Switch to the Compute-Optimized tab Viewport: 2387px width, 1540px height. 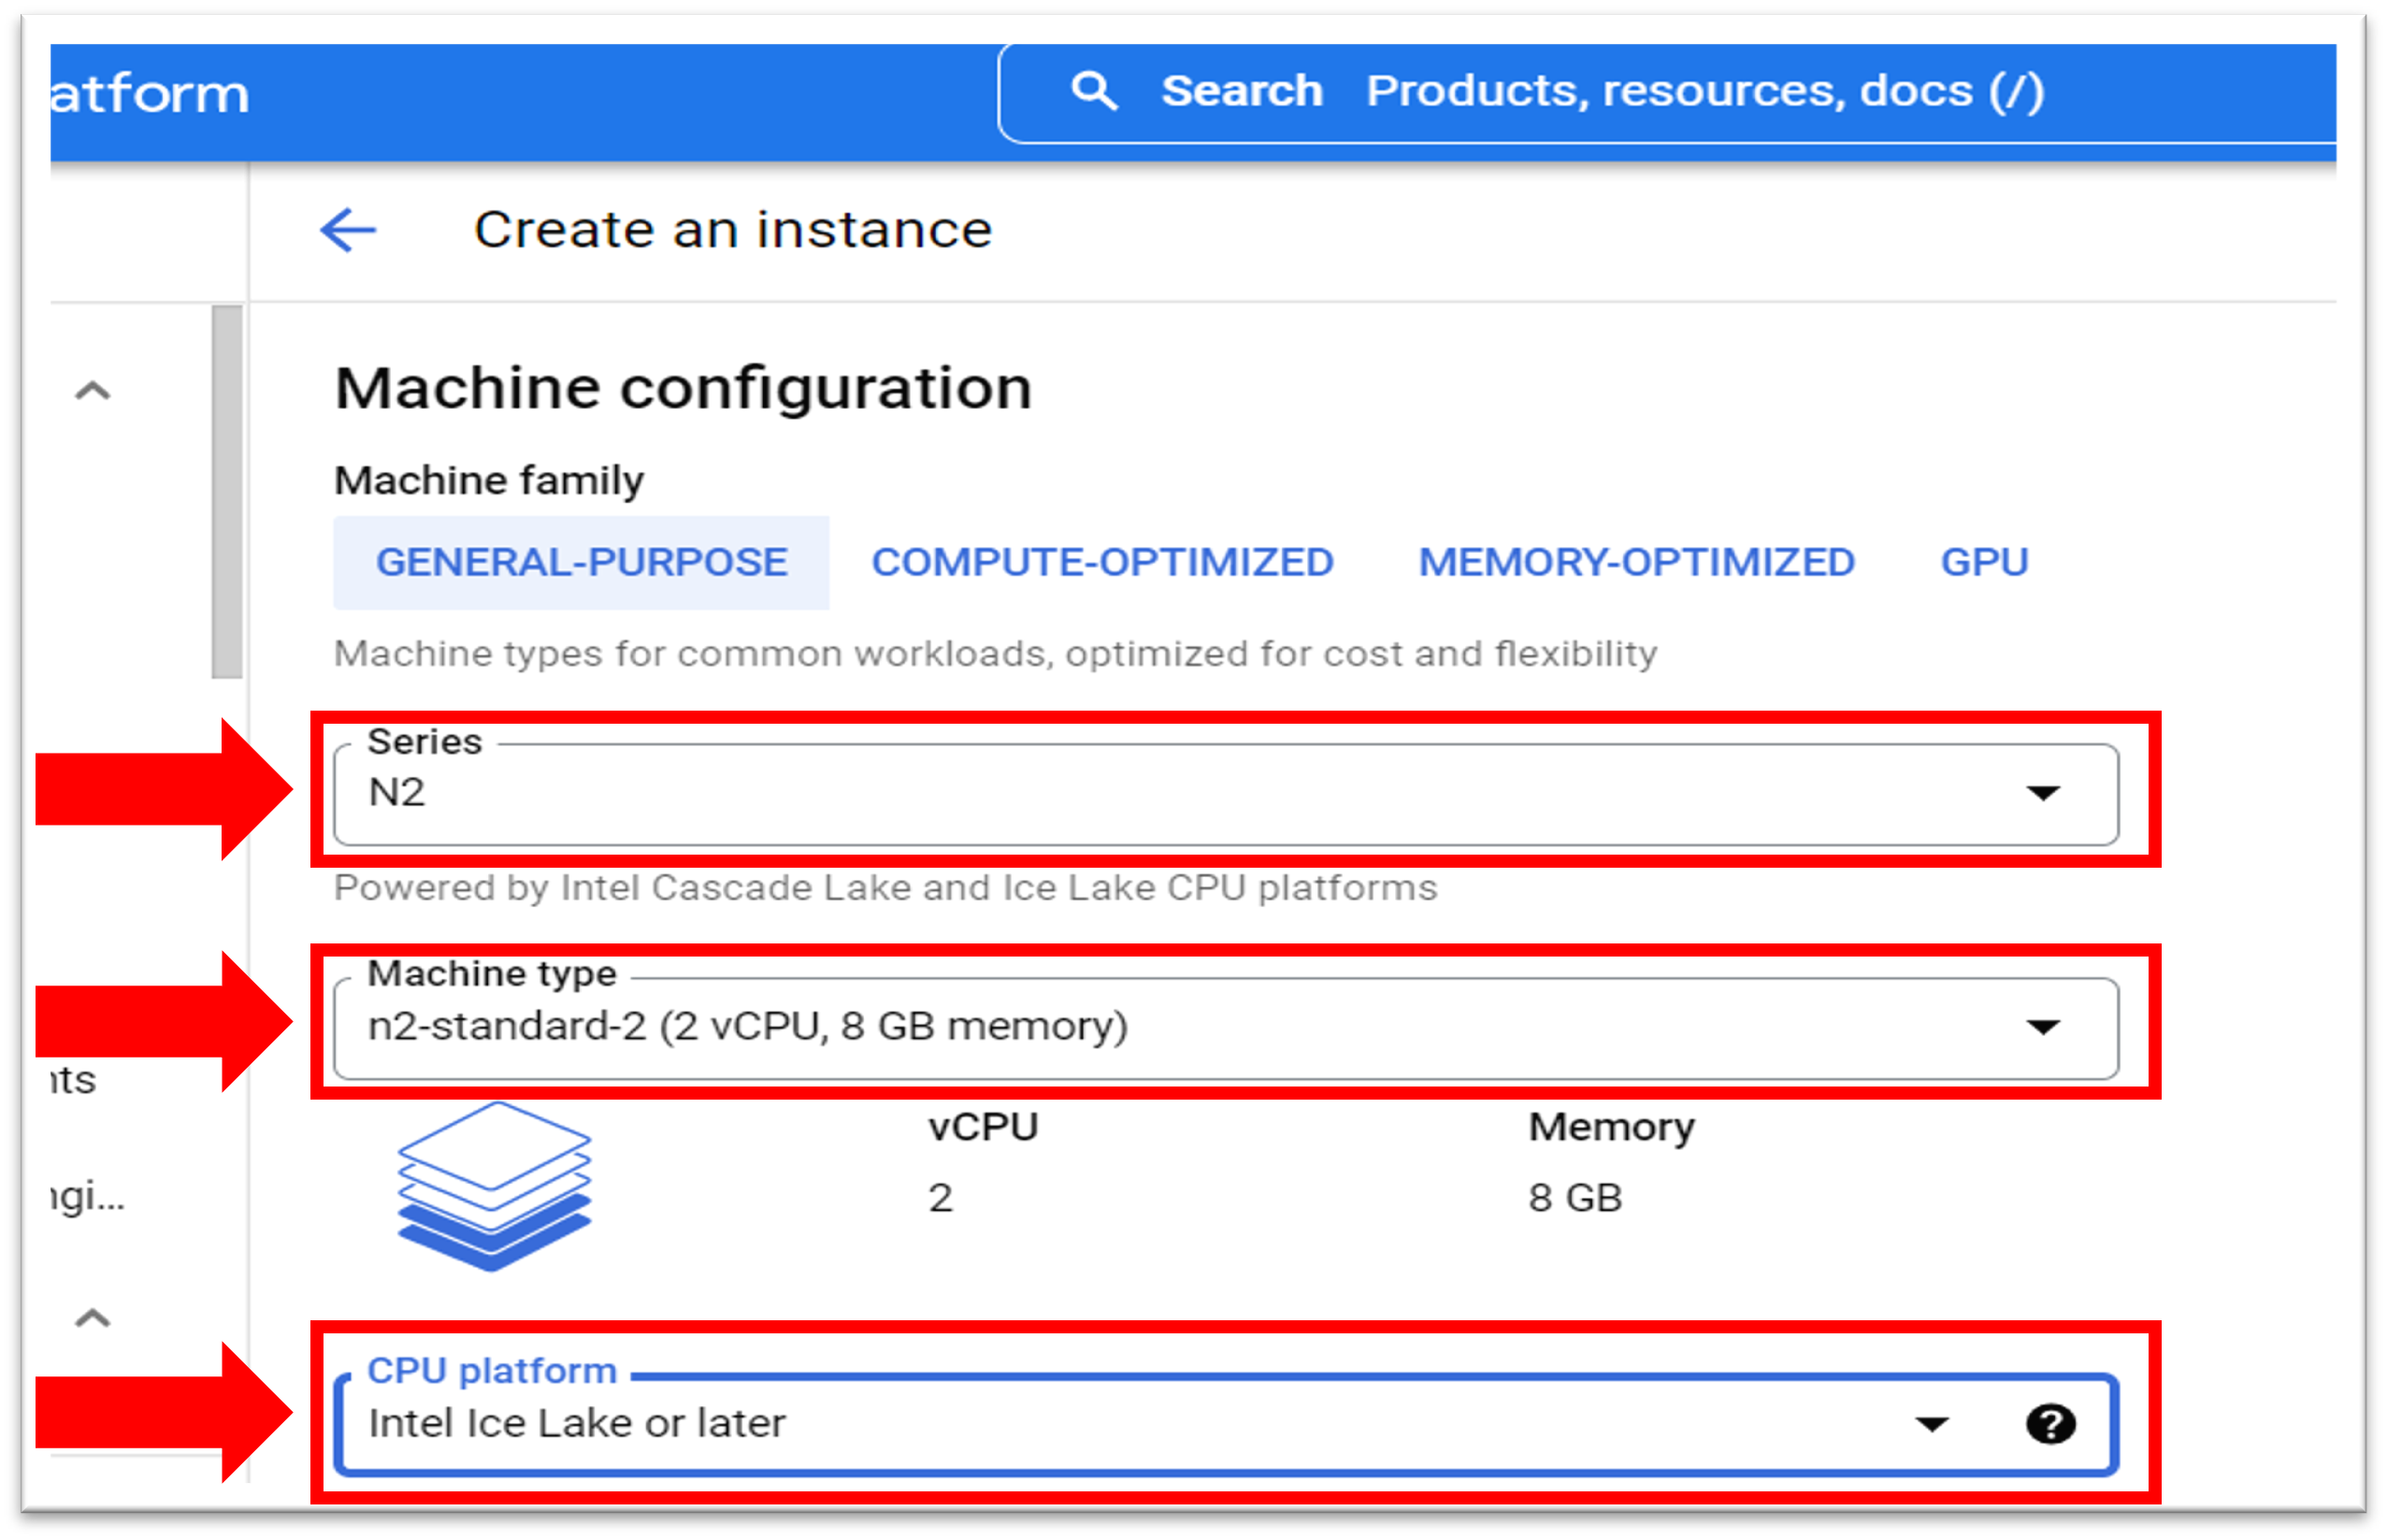(x=1102, y=563)
